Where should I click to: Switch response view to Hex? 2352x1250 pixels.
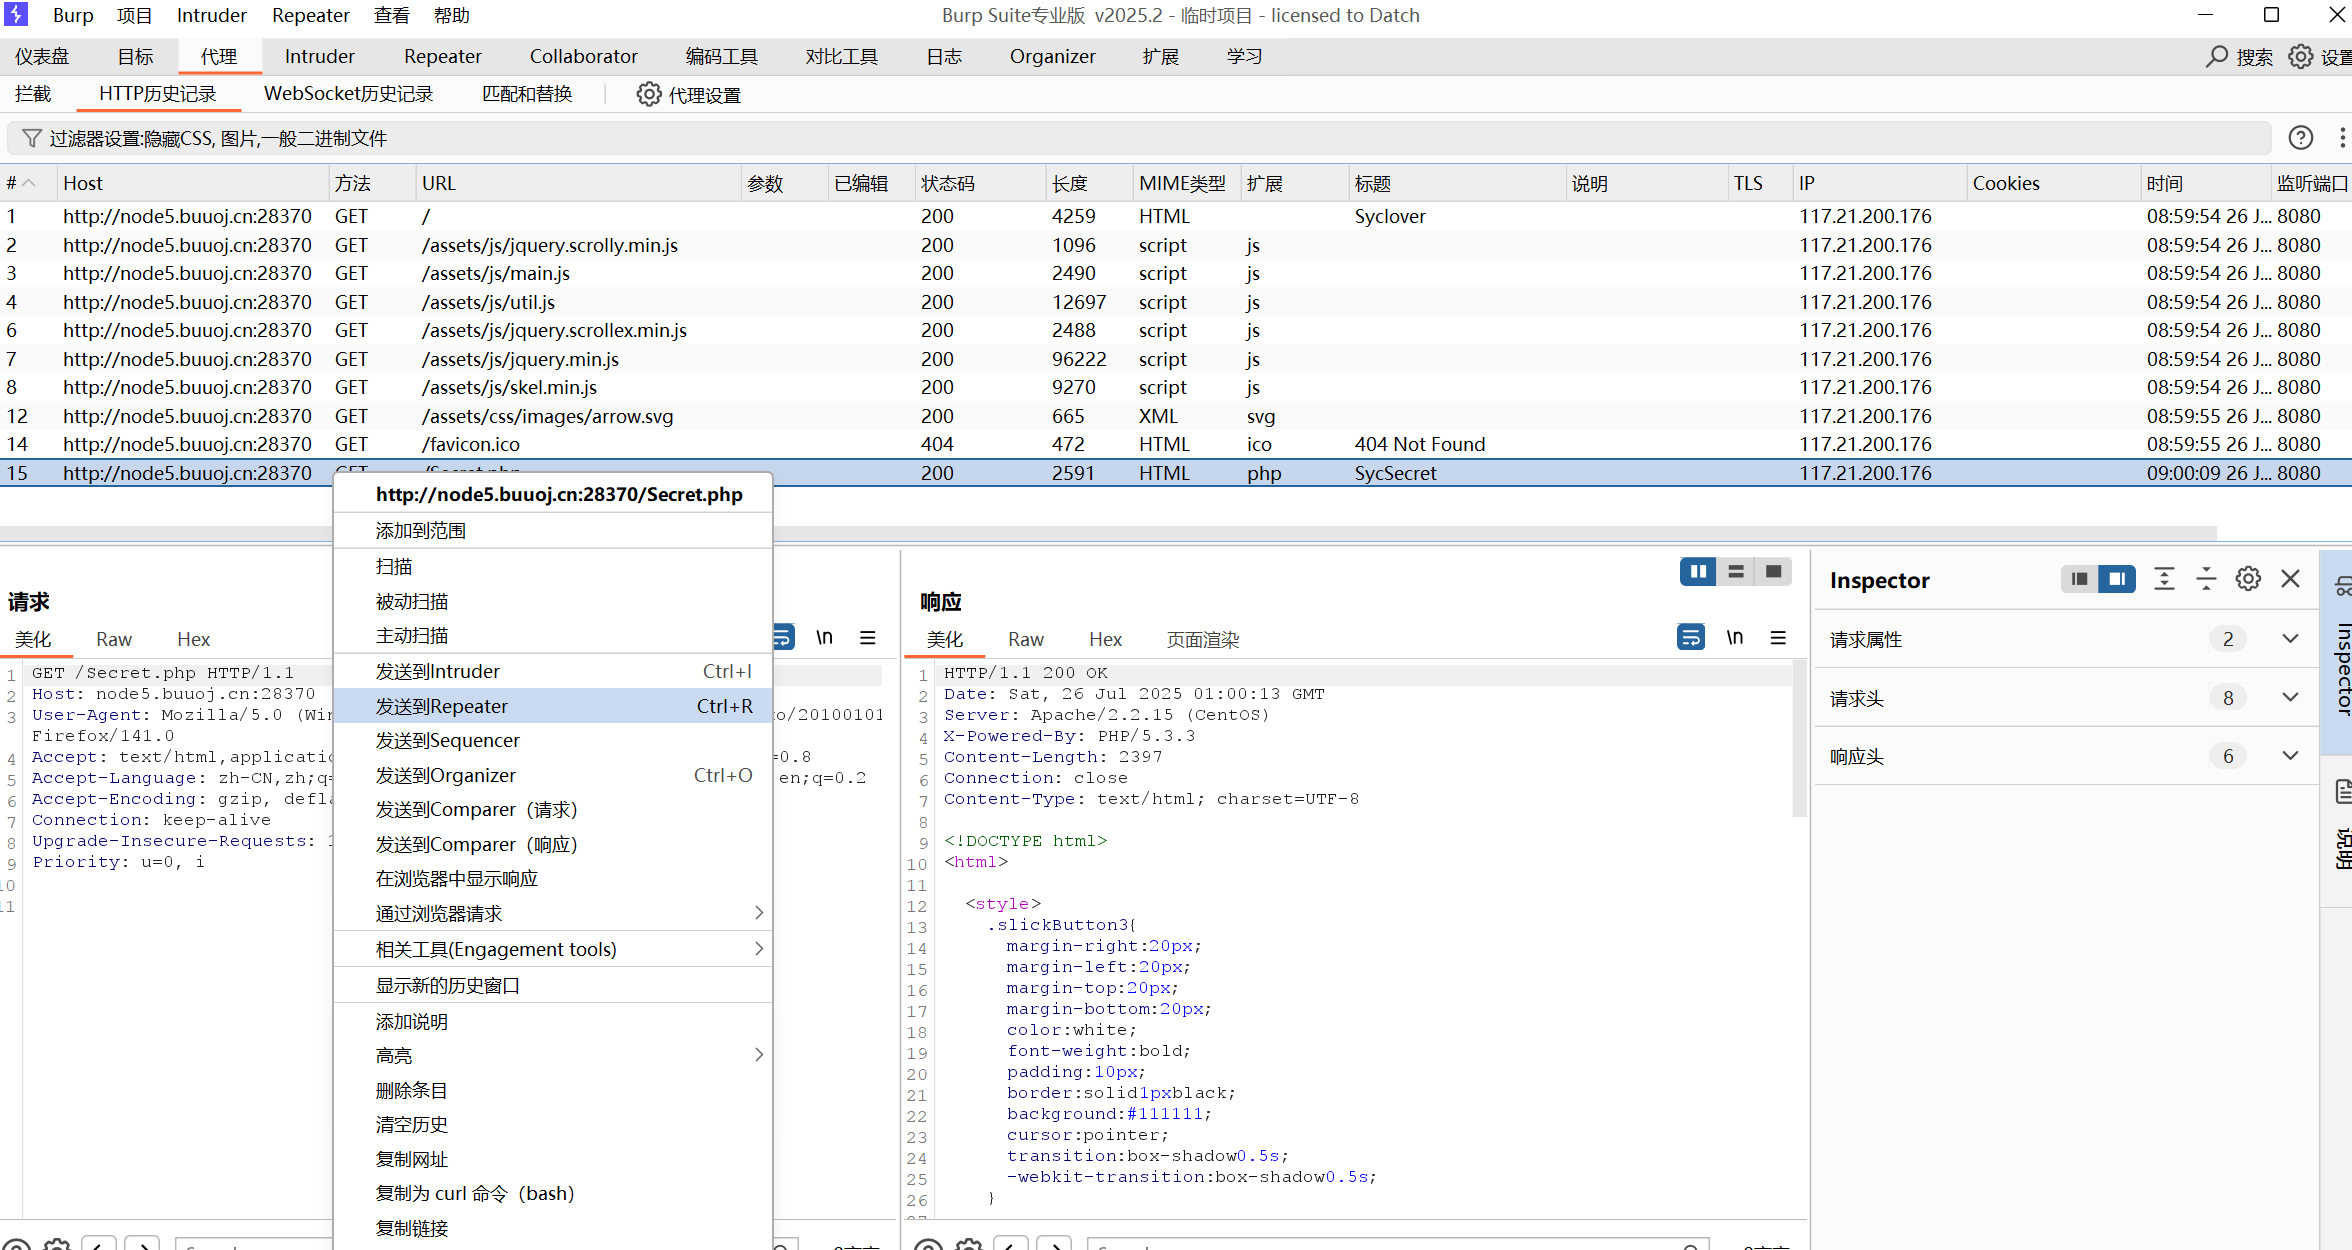1105,639
